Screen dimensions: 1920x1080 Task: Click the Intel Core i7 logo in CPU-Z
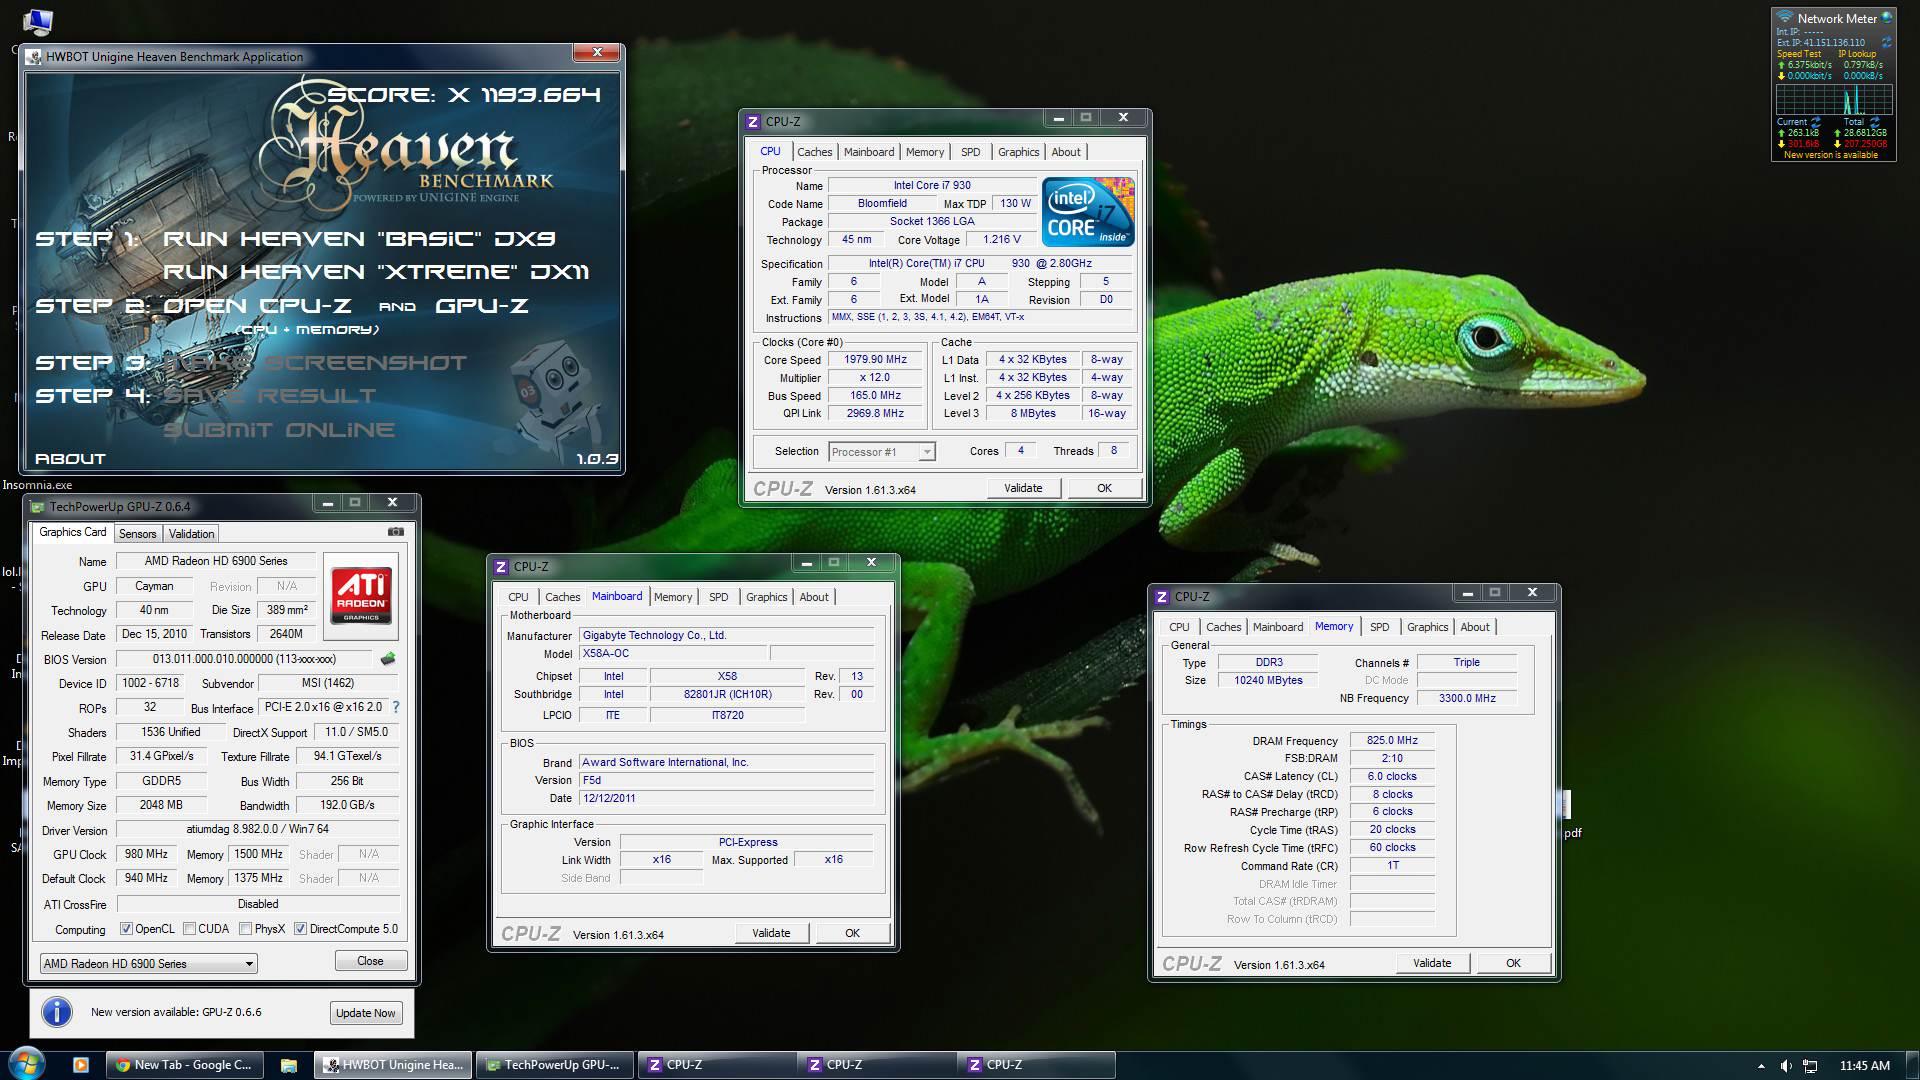coord(1088,212)
